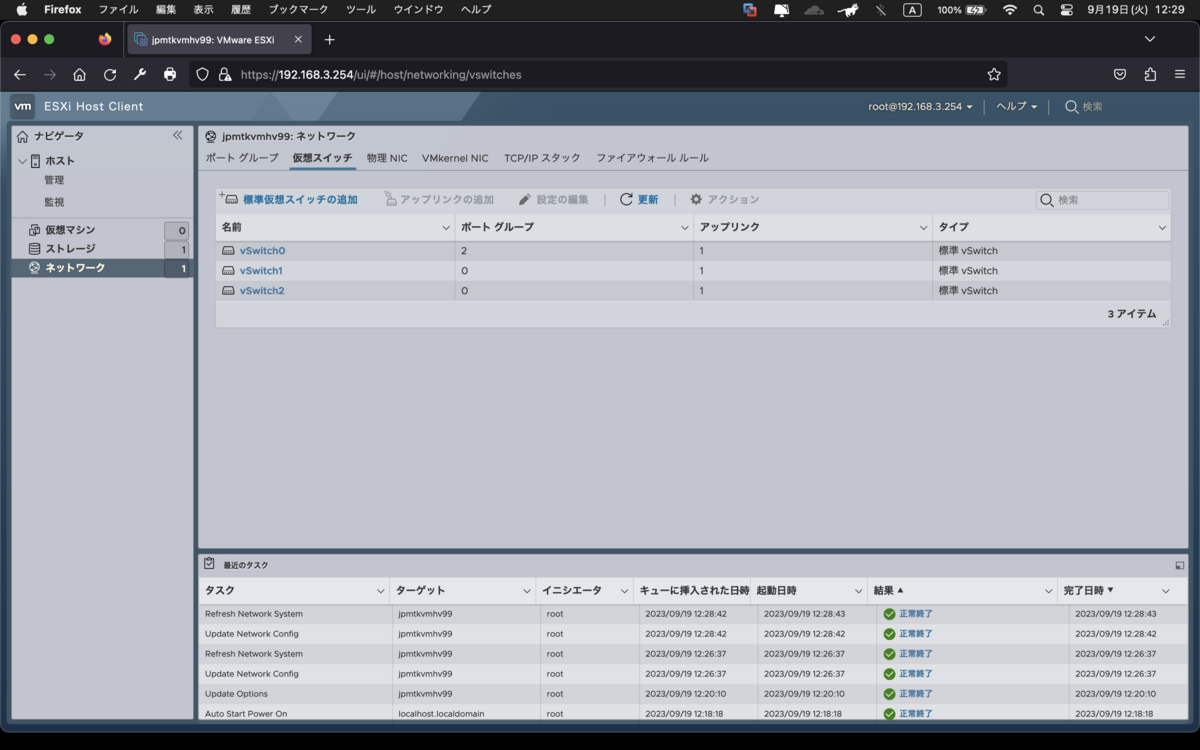Collapse the ホスト tree node

point(22,161)
